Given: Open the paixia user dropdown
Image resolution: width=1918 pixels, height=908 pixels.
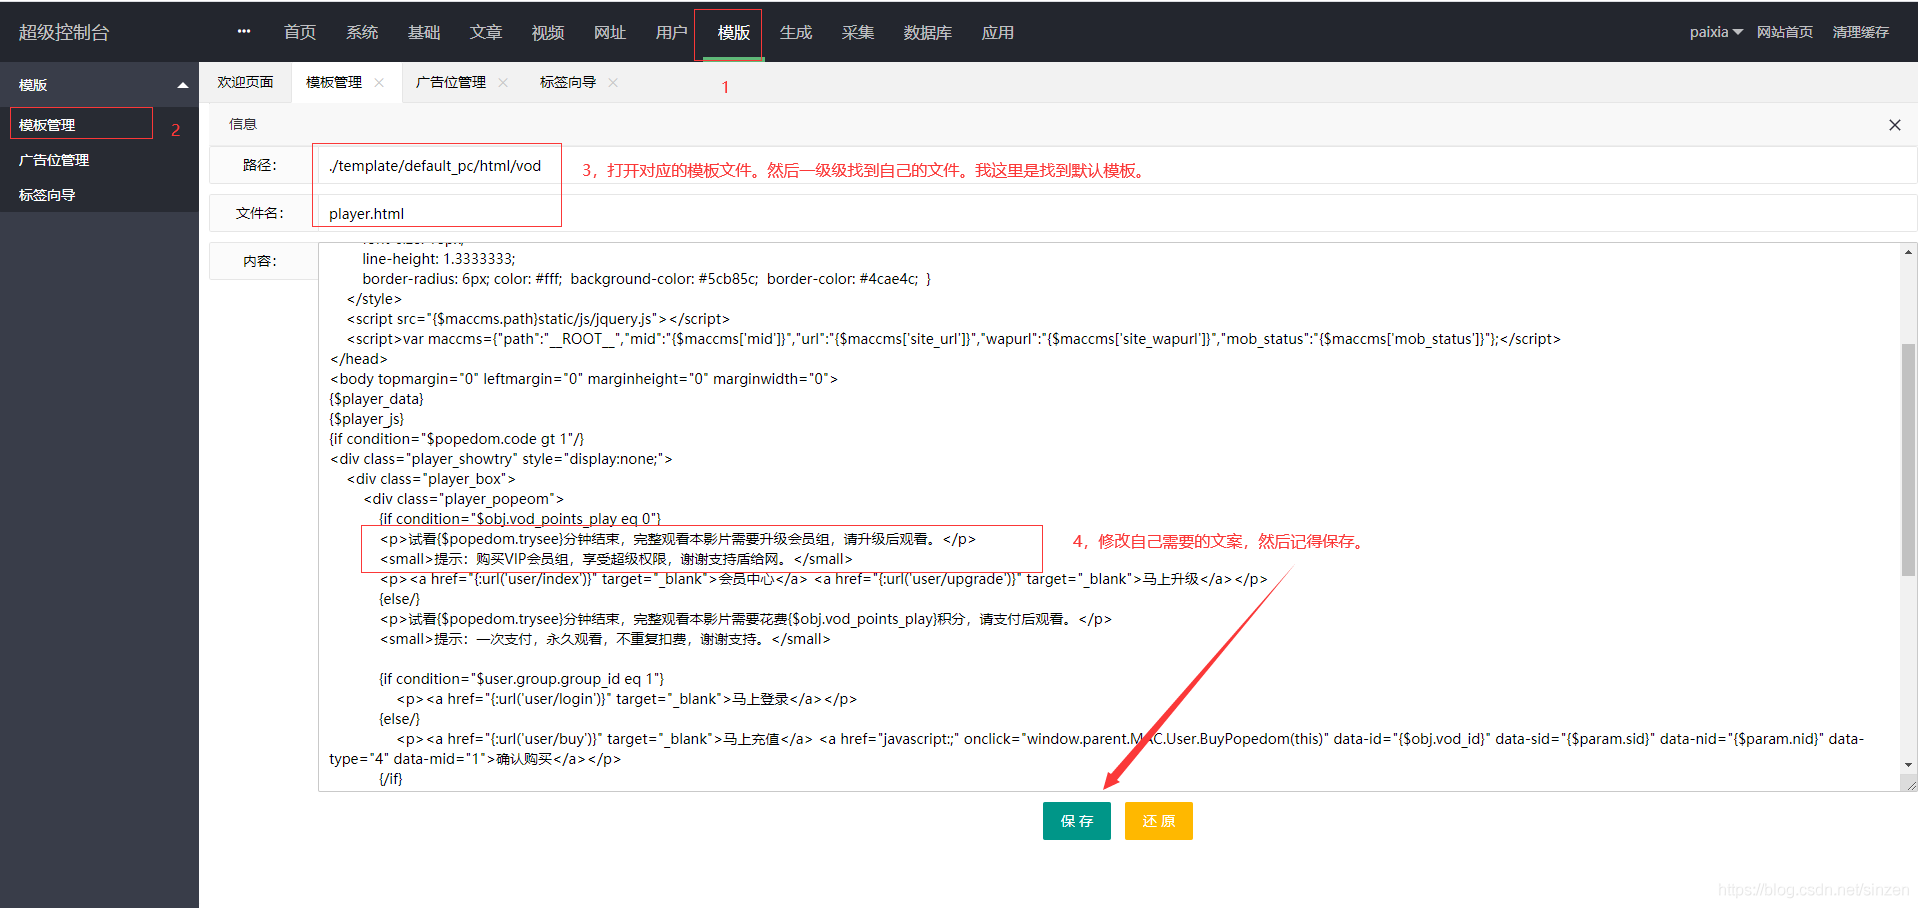Looking at the screenshot, I should click(x=1715, y=32).
